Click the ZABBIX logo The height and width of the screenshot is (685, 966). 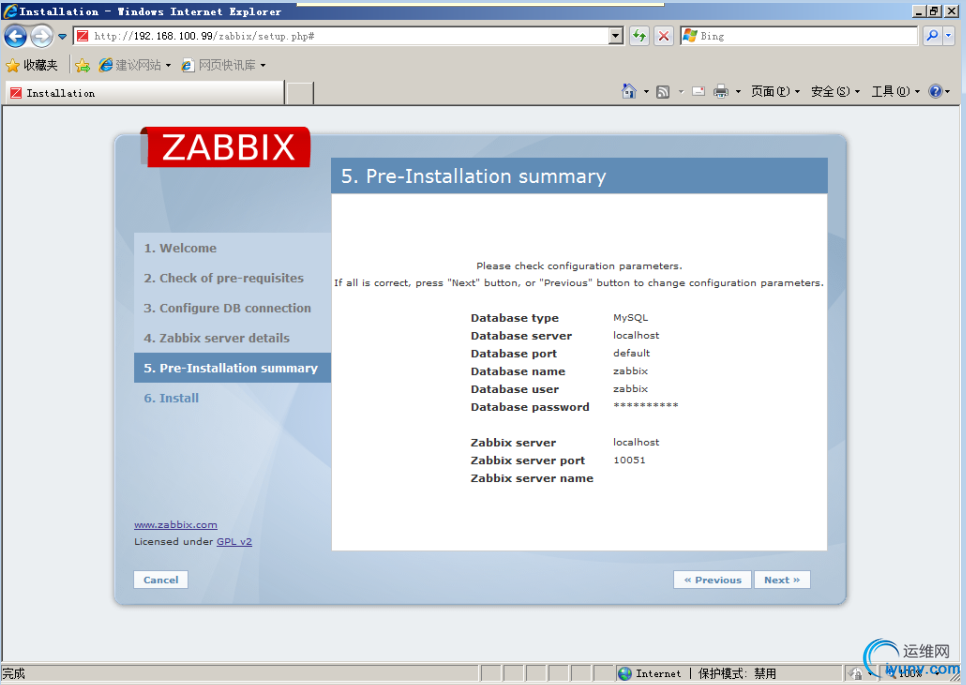click(x=226, y=147)
